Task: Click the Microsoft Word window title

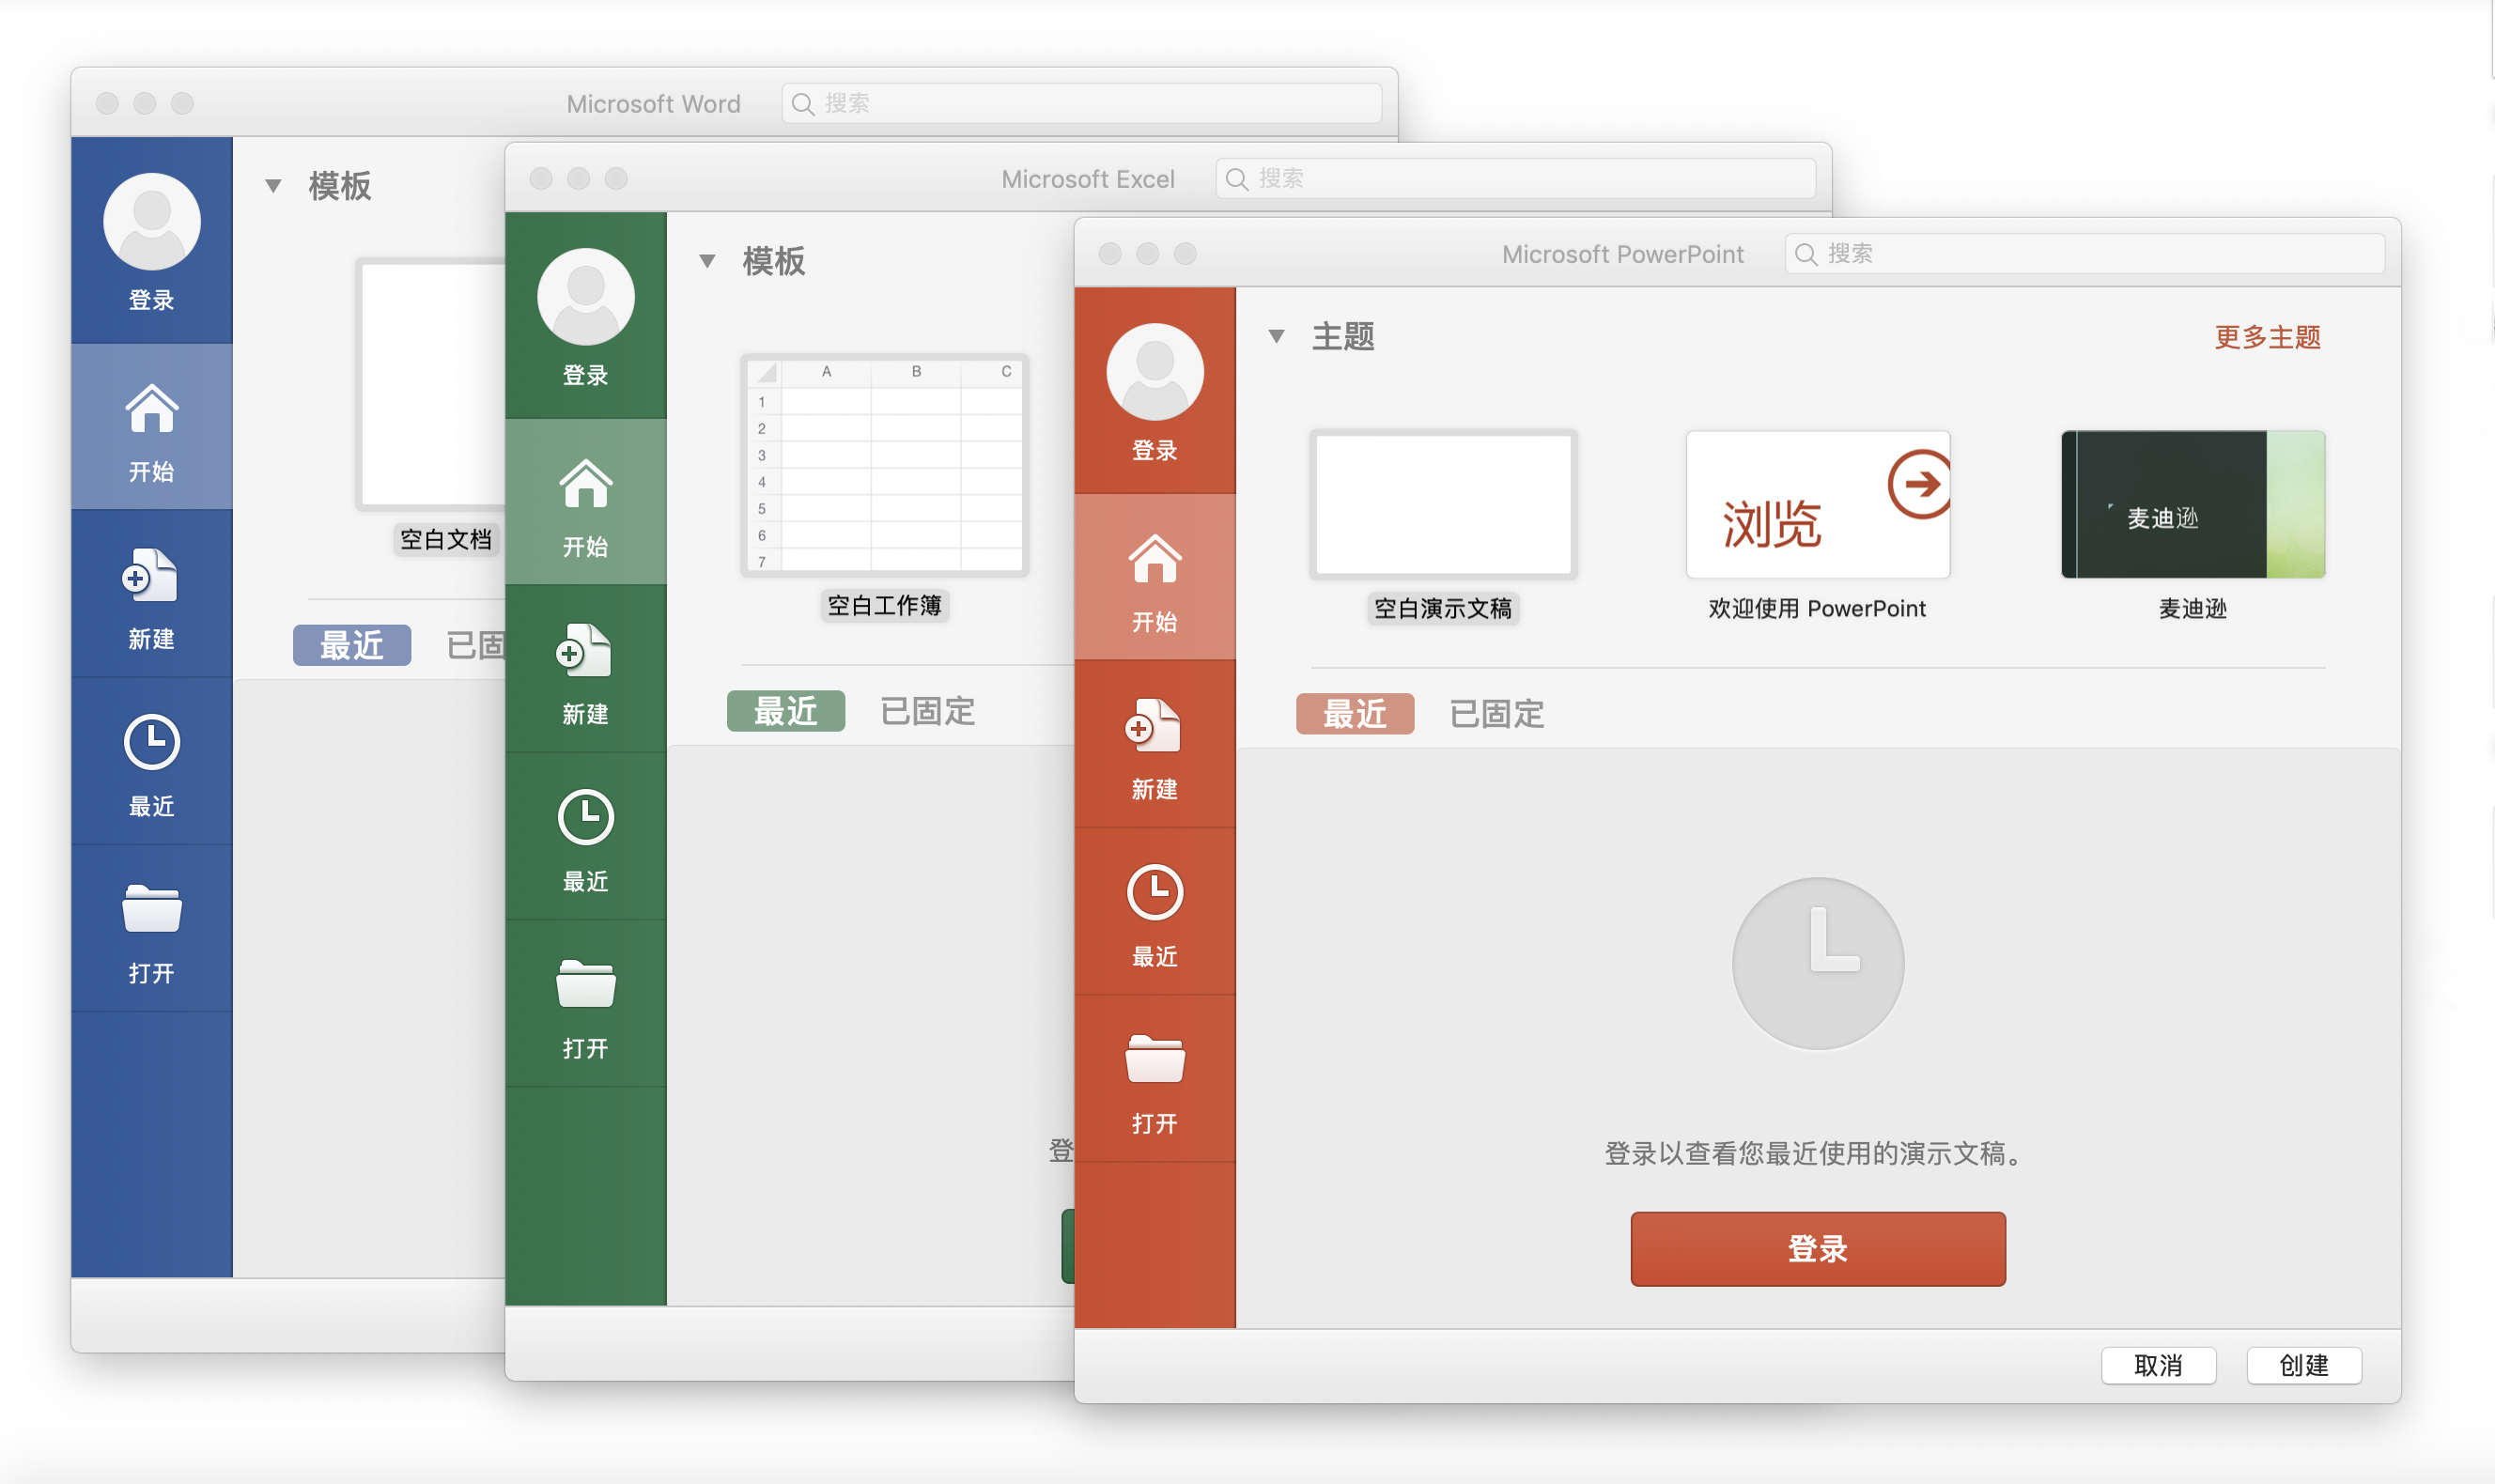Action: [x=654, y=104]
